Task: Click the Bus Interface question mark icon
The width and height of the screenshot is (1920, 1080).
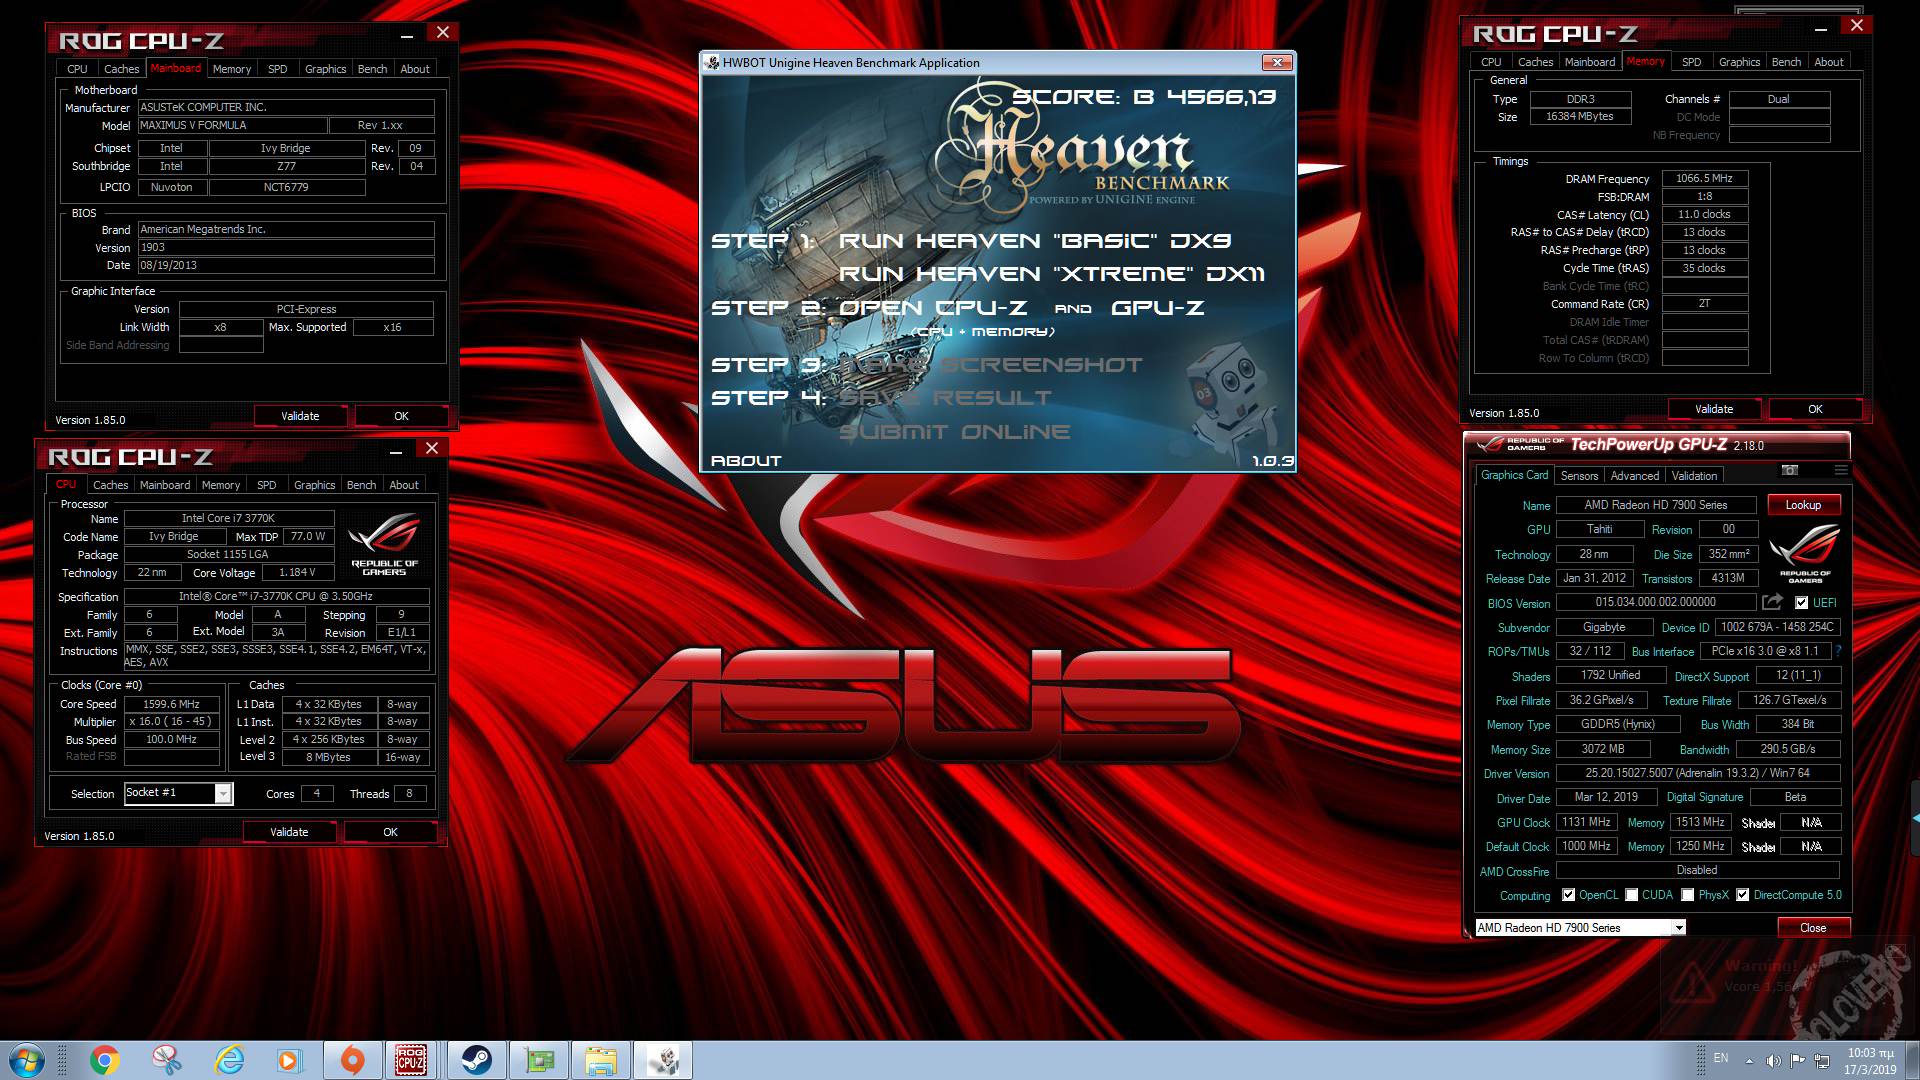Action: [x=1838, y=651]
